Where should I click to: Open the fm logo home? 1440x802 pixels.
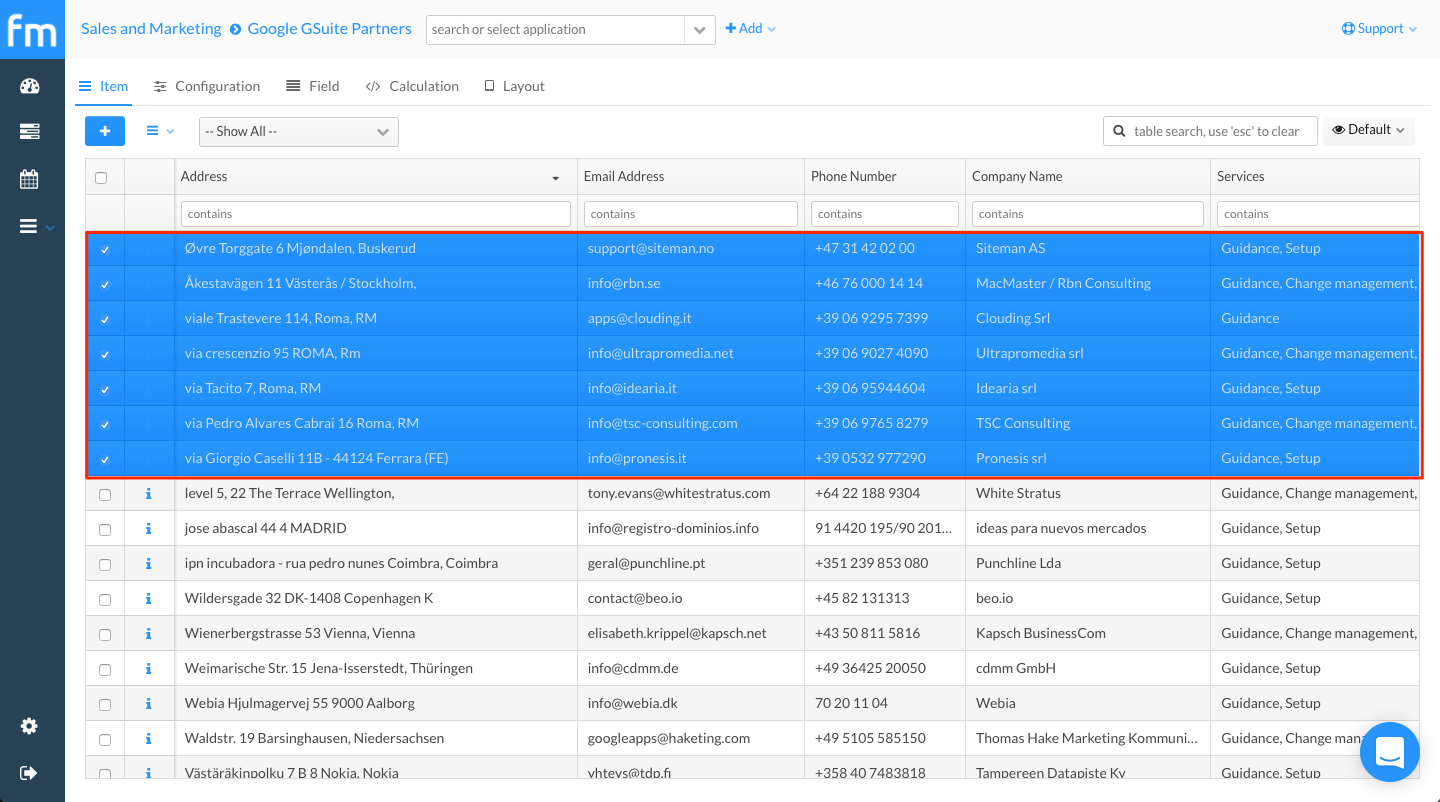tap(32, 29)
